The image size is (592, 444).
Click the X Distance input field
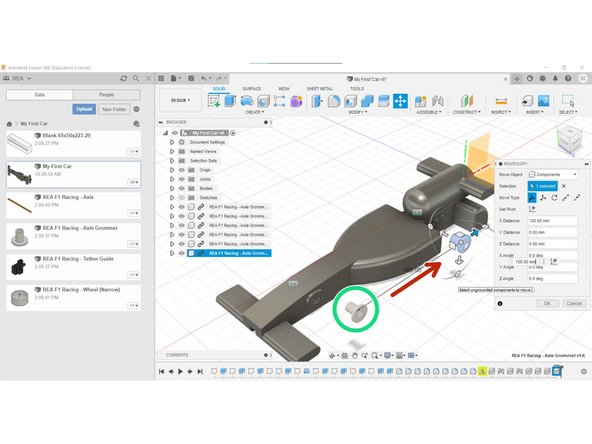(x=553, y=221)
